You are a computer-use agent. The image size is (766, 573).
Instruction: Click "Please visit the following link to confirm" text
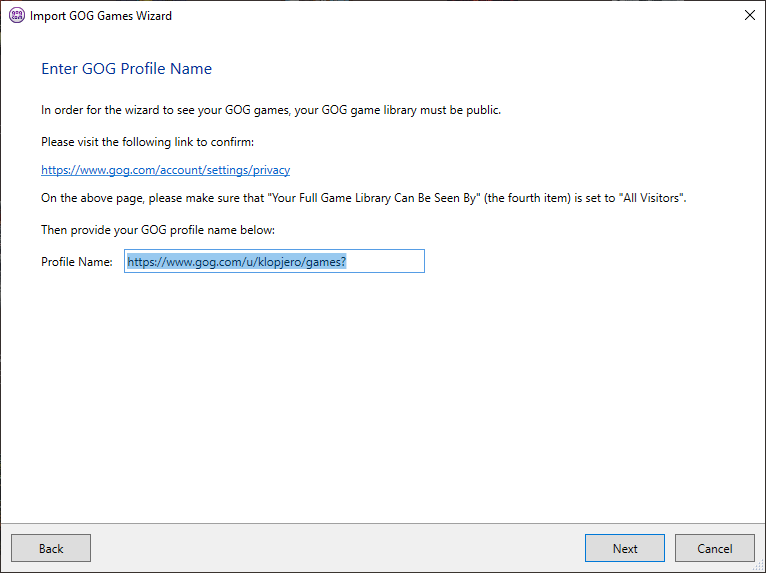pyautogui.click(x=148, y=142)
